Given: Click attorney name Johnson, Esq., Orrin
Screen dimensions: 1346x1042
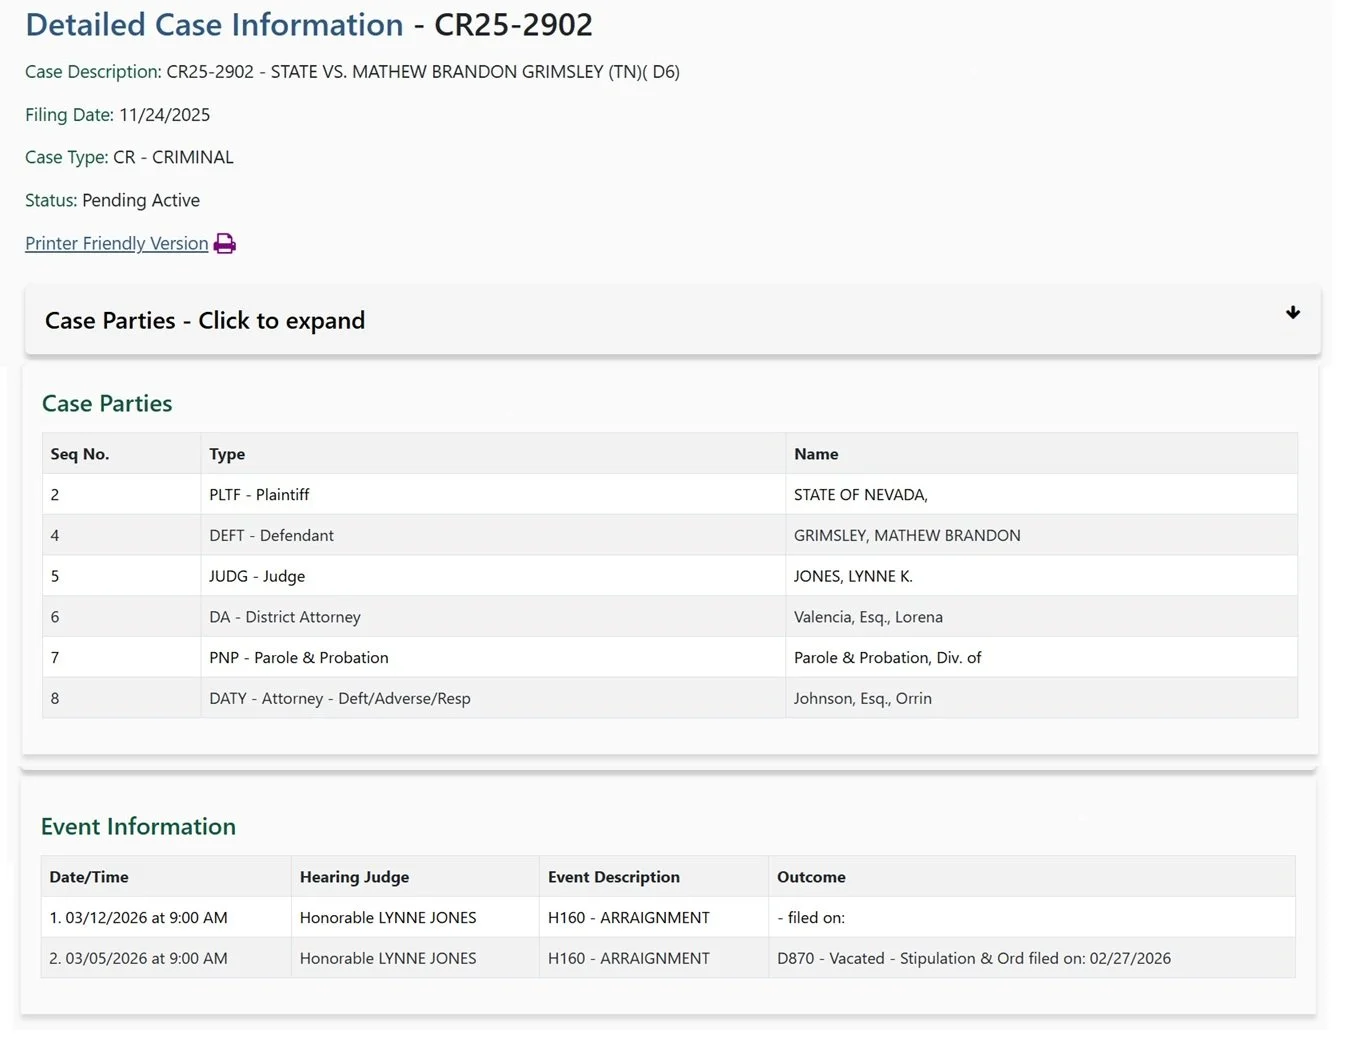Looking at the screenshot, I should coord(862,699).
